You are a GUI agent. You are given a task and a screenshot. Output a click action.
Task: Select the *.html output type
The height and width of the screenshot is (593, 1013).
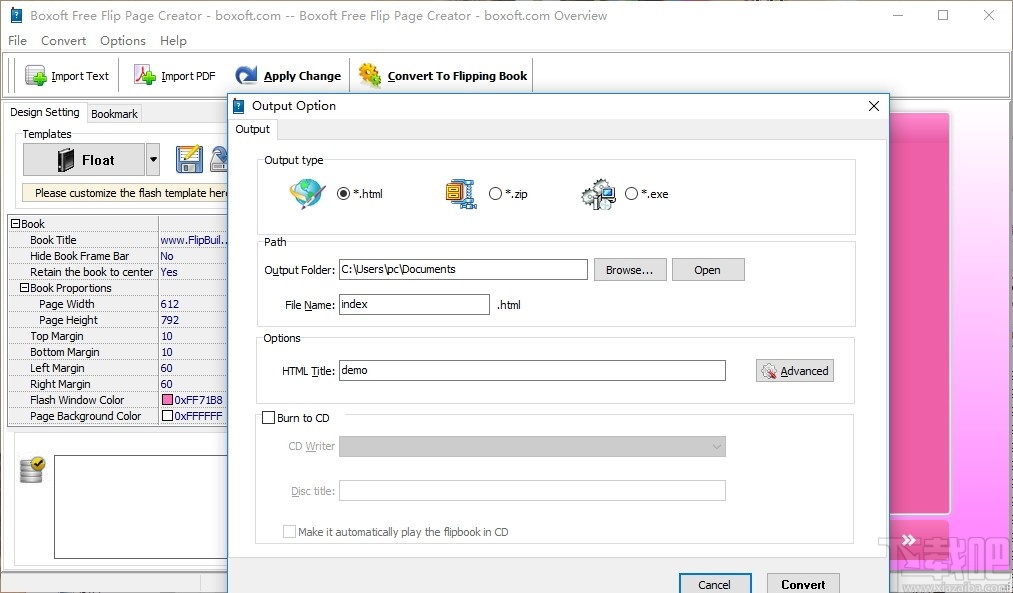(341, 193)
